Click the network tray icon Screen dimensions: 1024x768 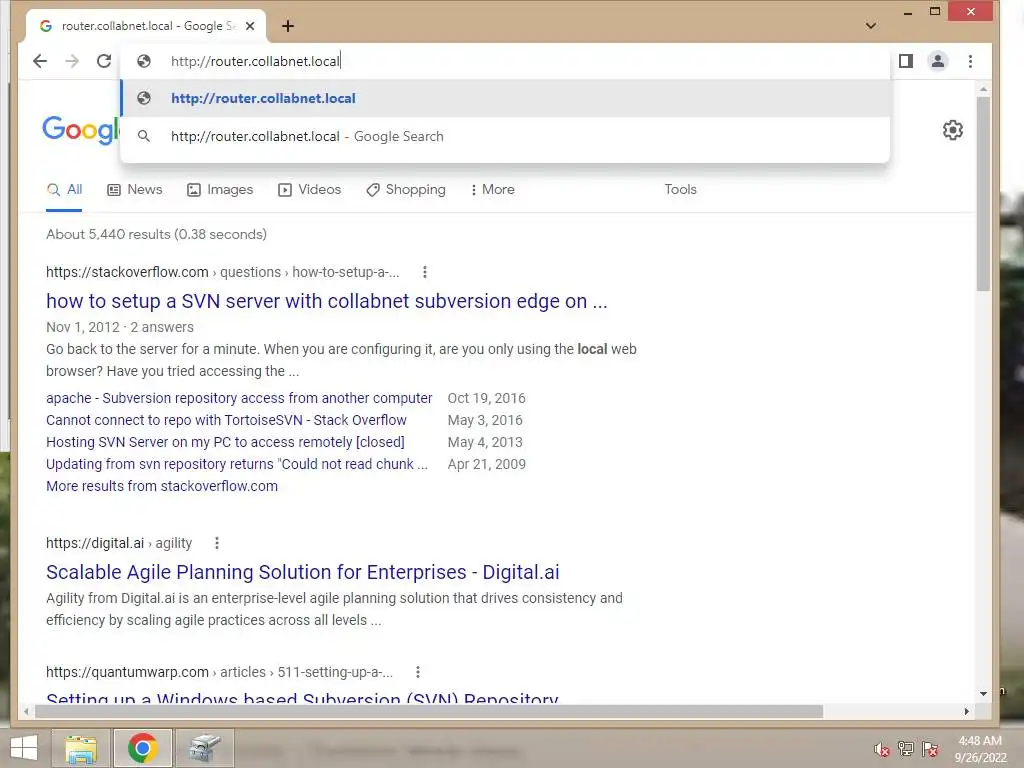point(906,749)
